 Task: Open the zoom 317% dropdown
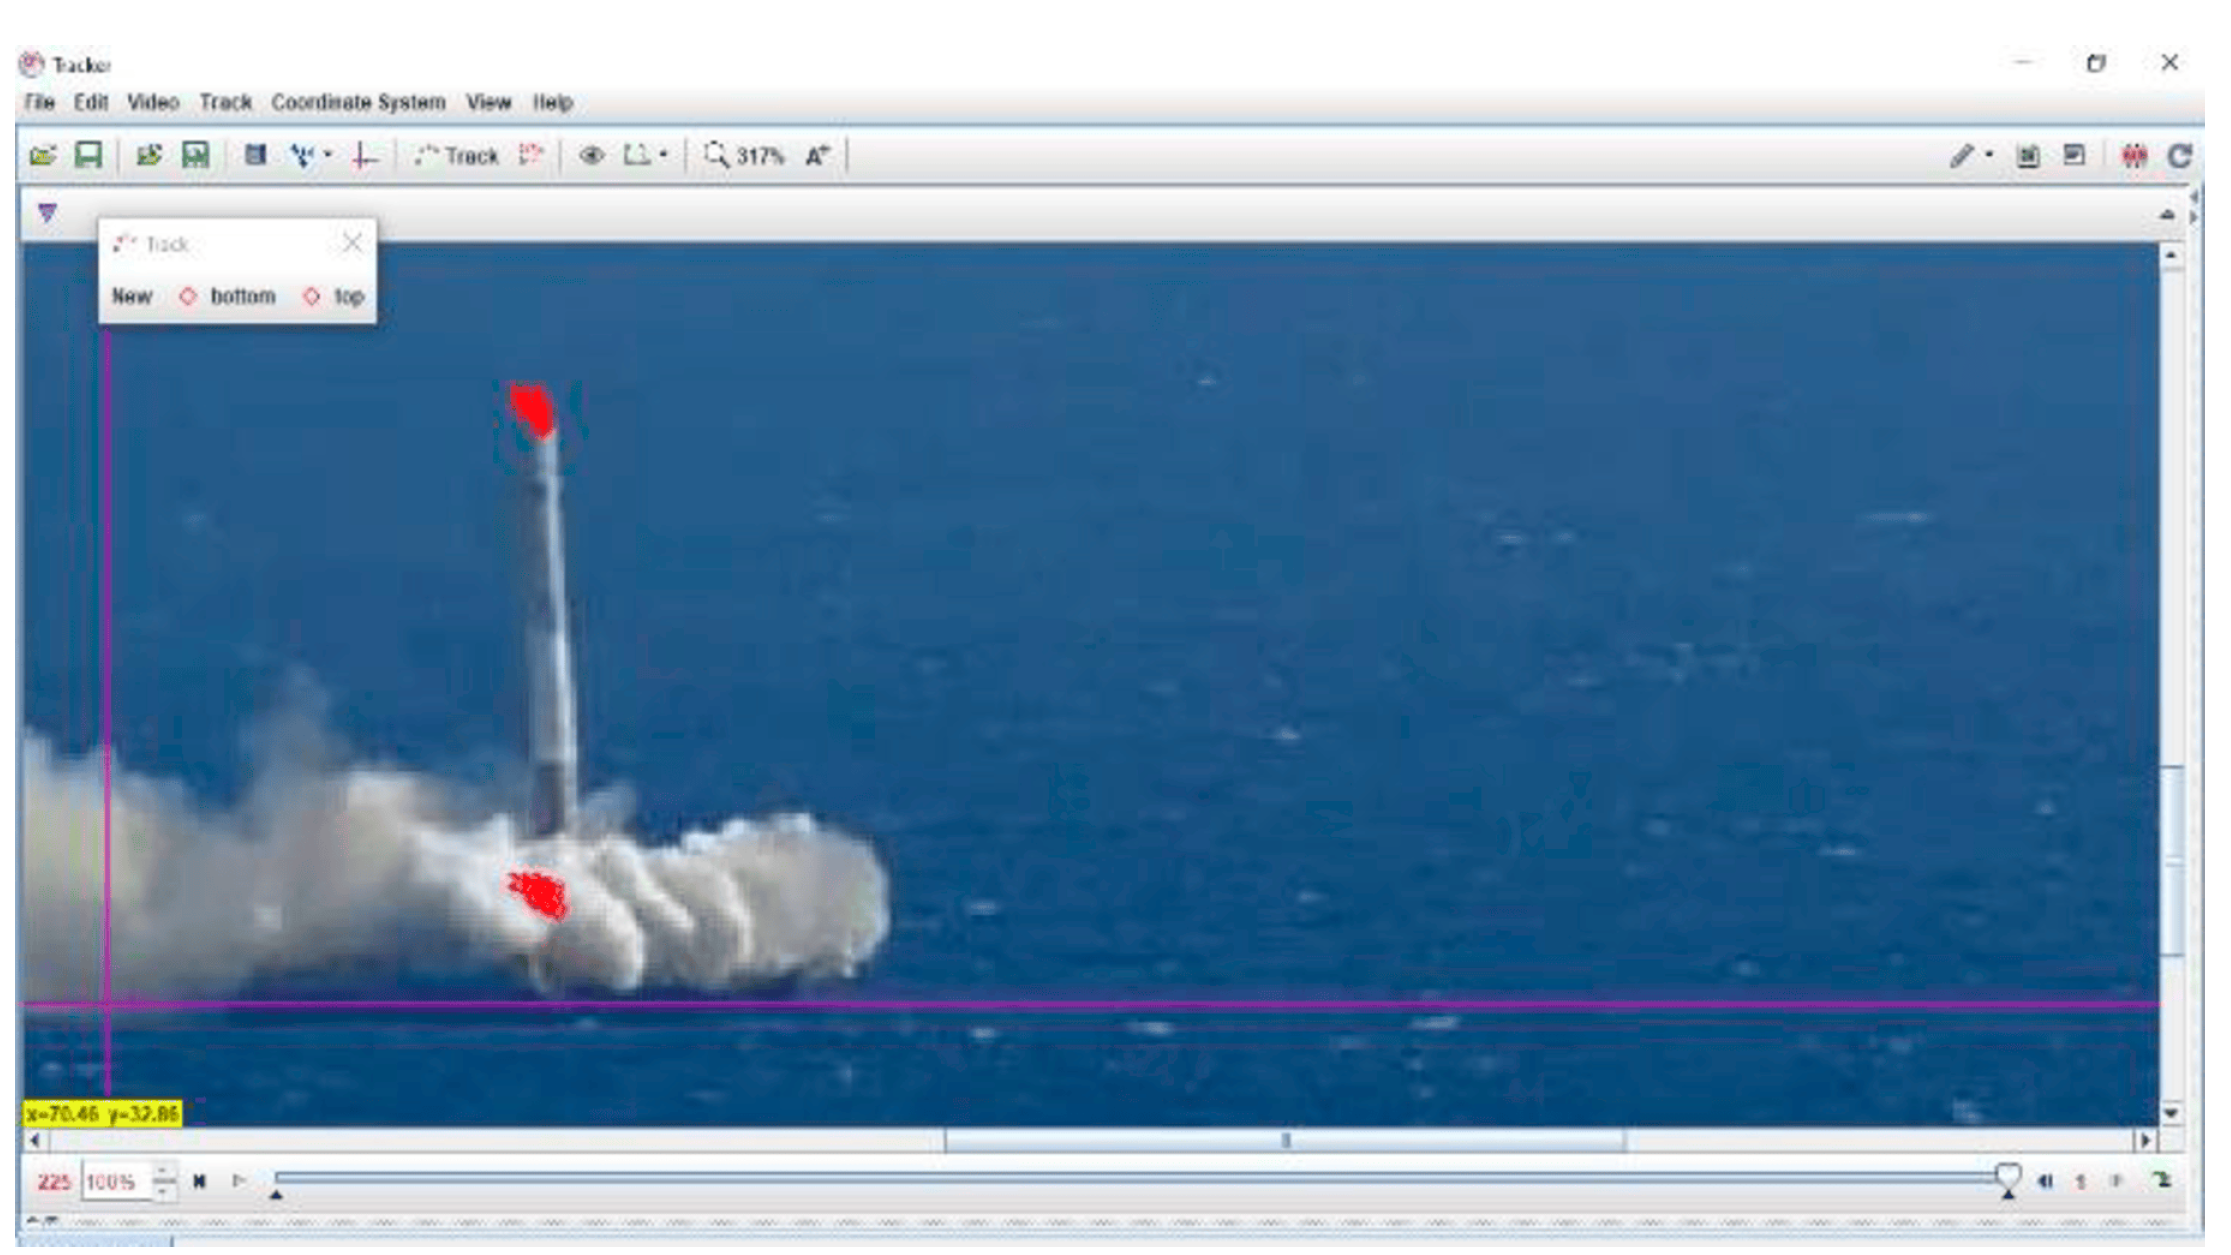pyautogui.click(x=743, y=156)
